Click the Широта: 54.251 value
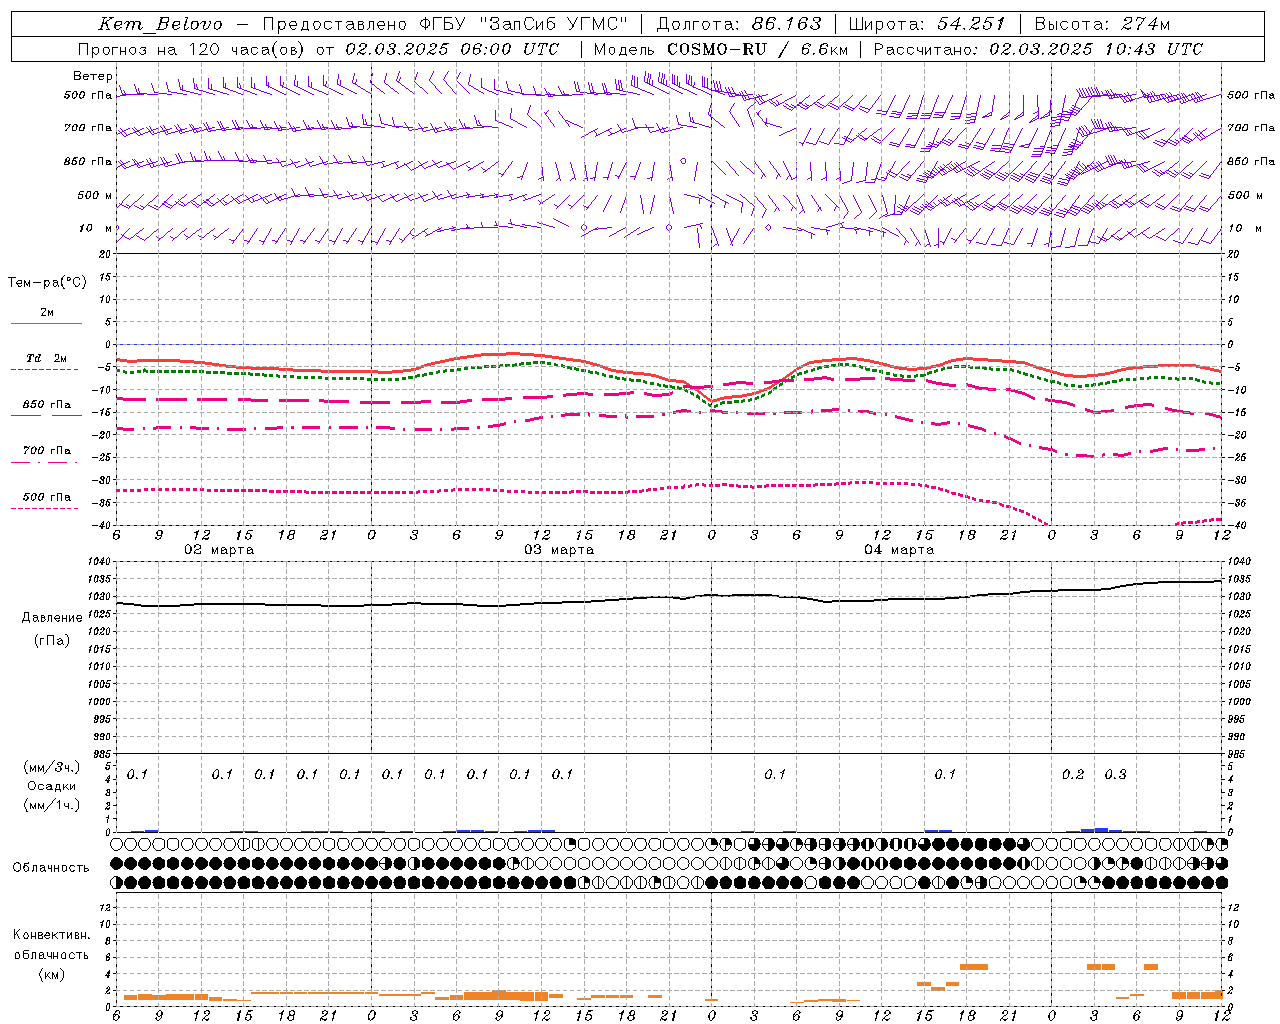 coord(926,24)
